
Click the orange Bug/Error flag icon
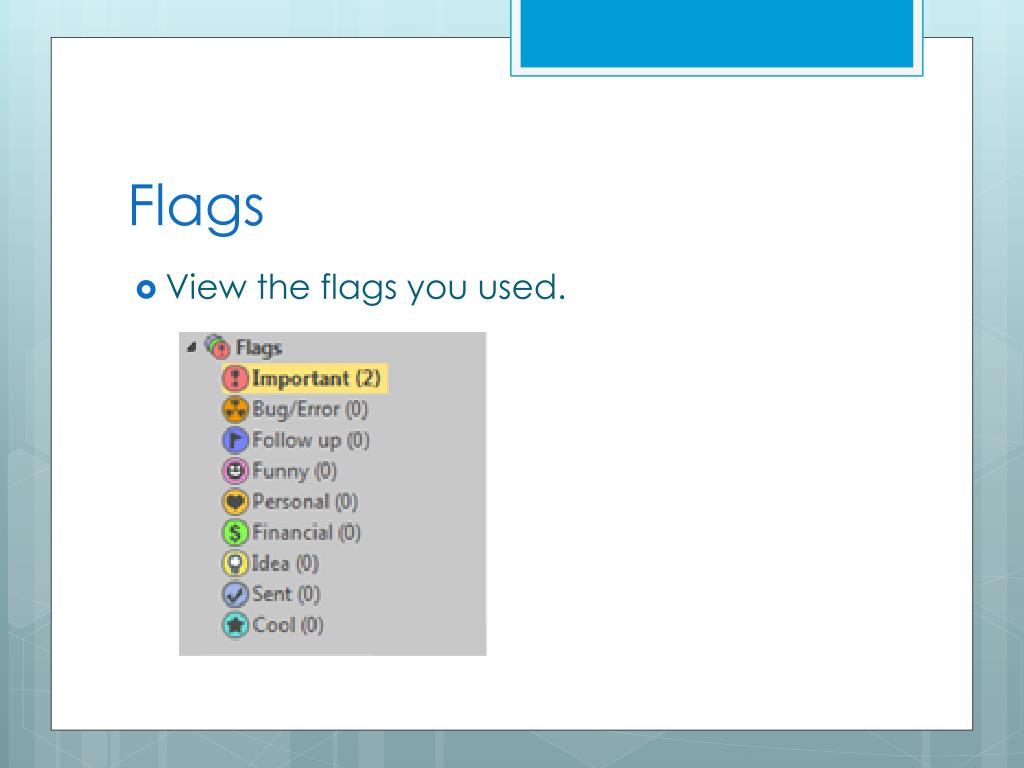click(235, 409)
